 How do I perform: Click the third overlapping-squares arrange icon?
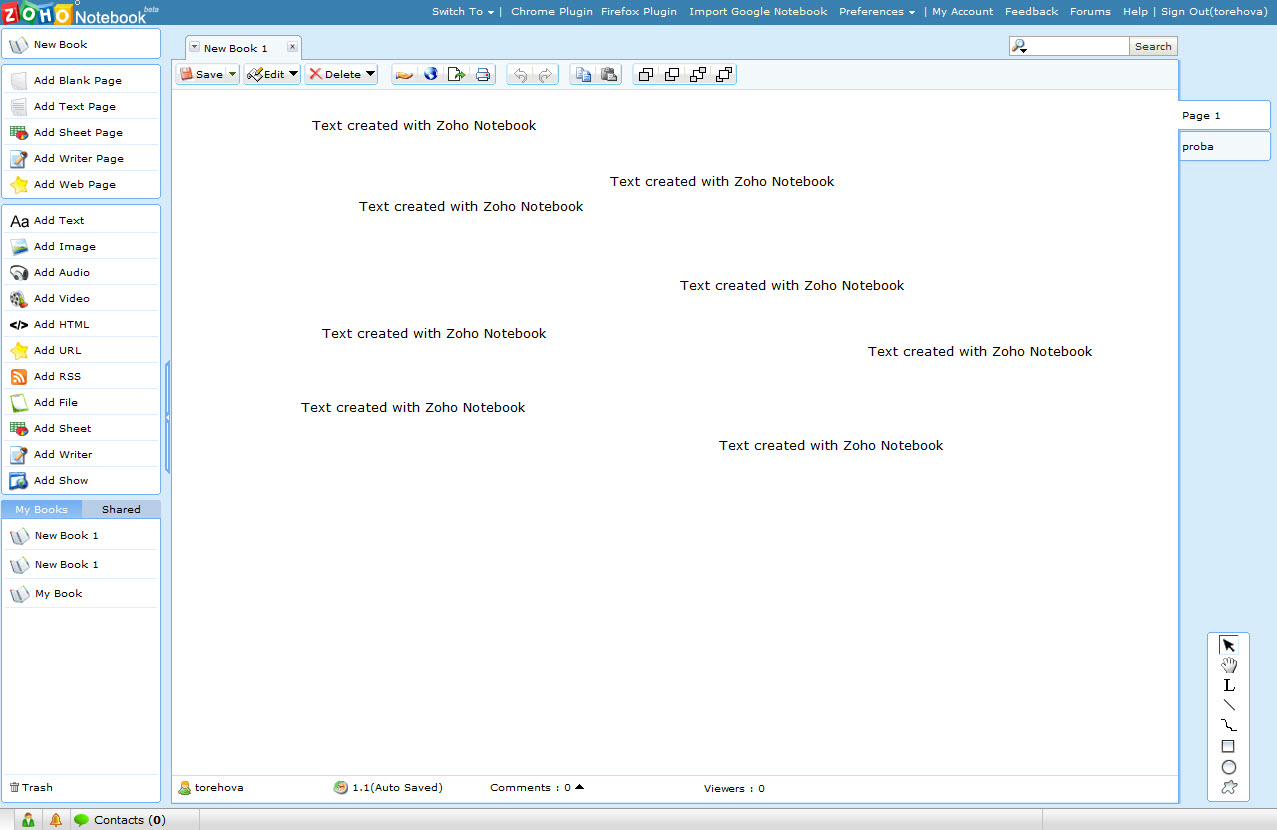point(698,74)
